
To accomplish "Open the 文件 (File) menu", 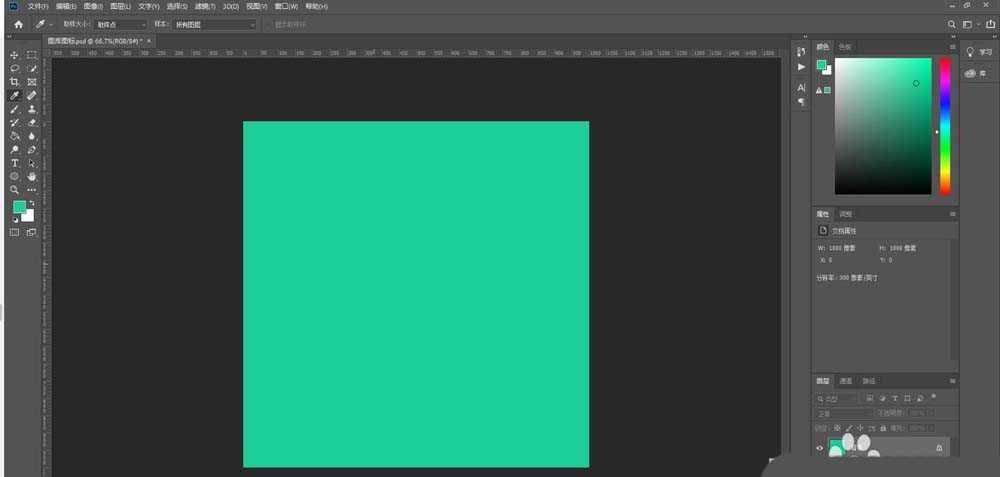I will click(x=37, y=6).
